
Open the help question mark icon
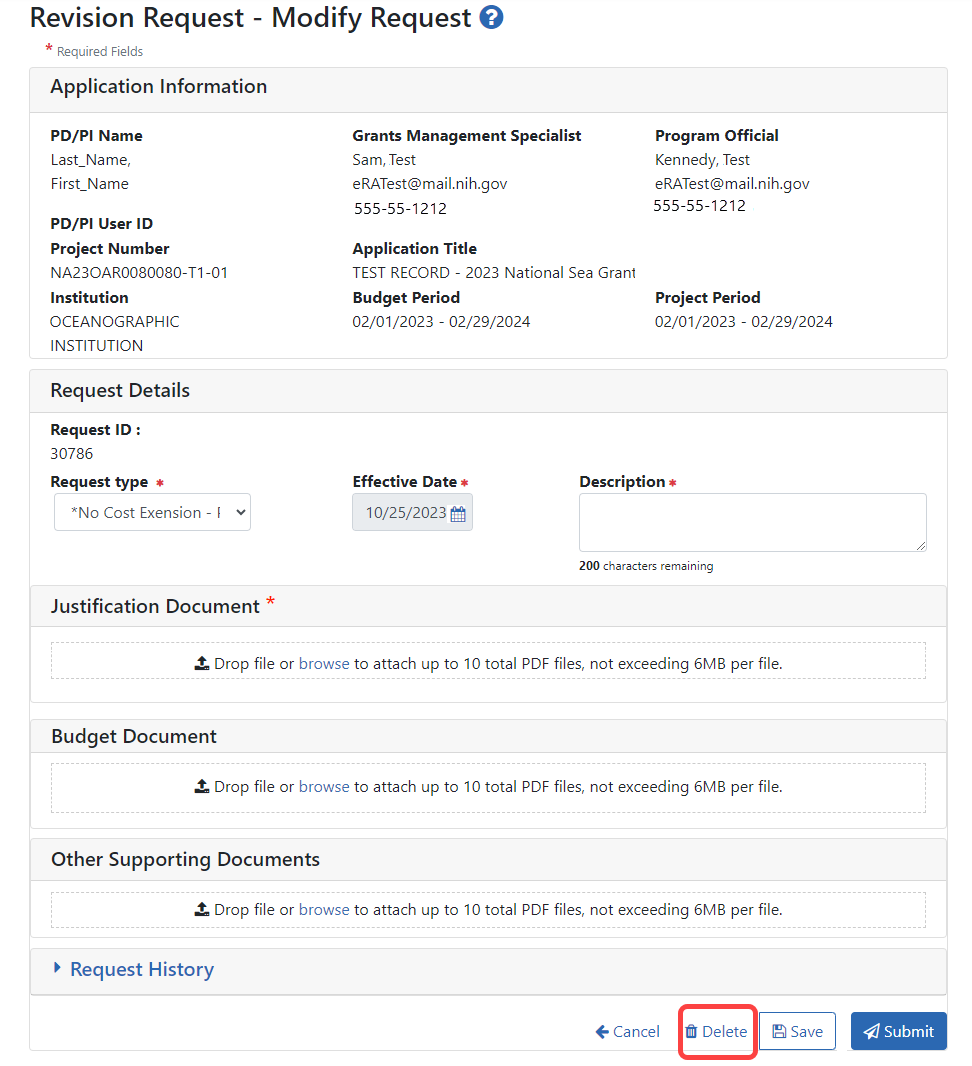[x=491, y=17]
